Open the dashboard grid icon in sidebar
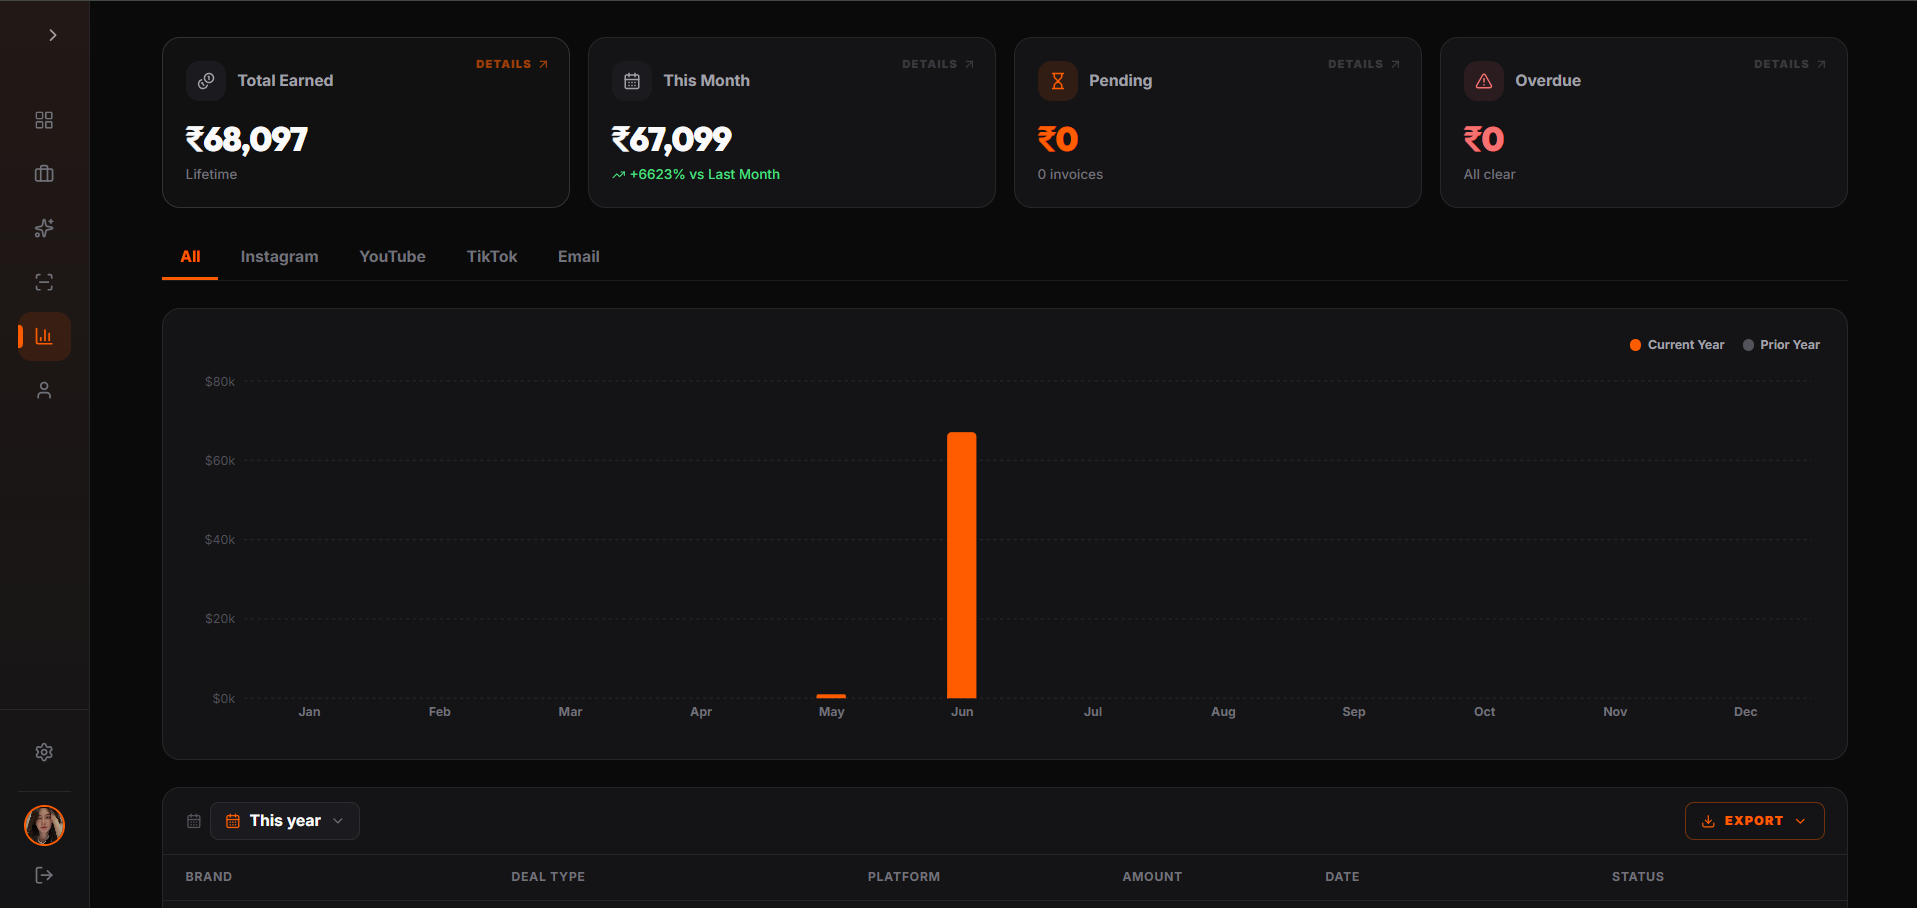The image size is (1917, 908). [x=44, y=120]
